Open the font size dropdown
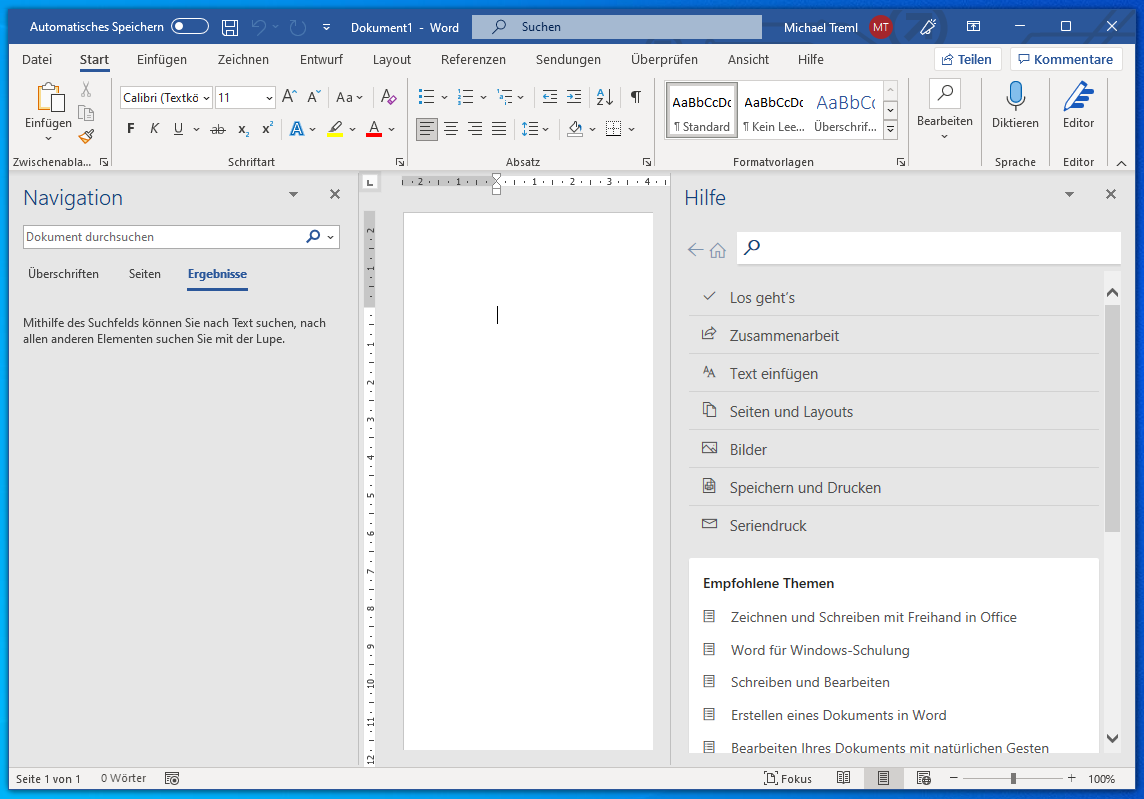 tap(269, 98)
